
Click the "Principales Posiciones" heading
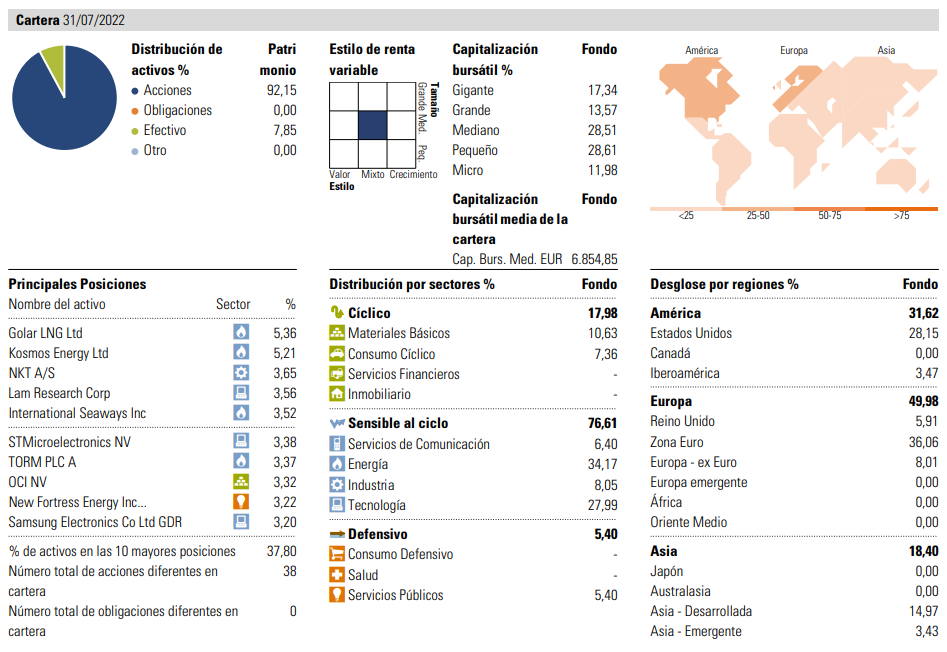tap(77, 284)
